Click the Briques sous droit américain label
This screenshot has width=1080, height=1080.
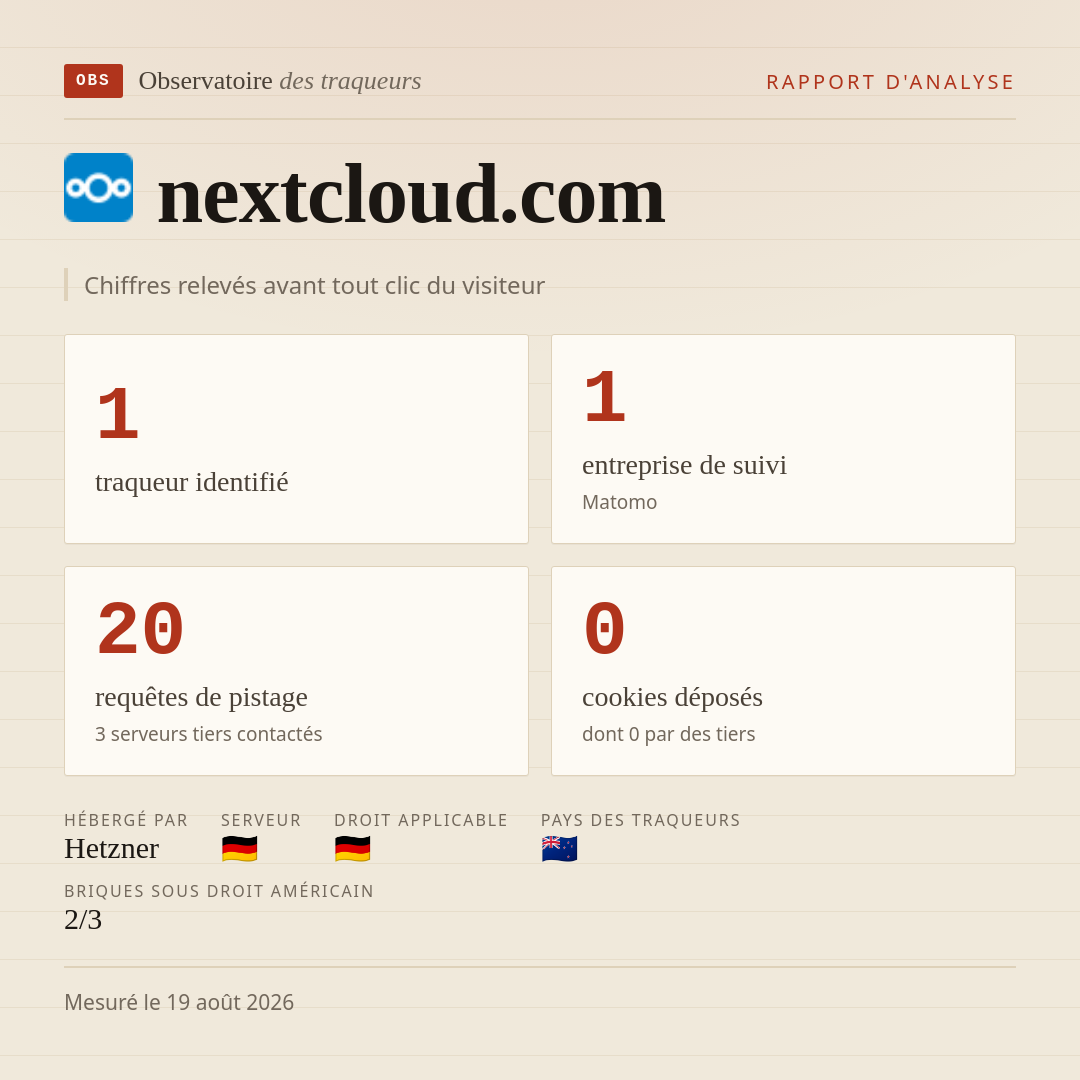pos(219,891)
